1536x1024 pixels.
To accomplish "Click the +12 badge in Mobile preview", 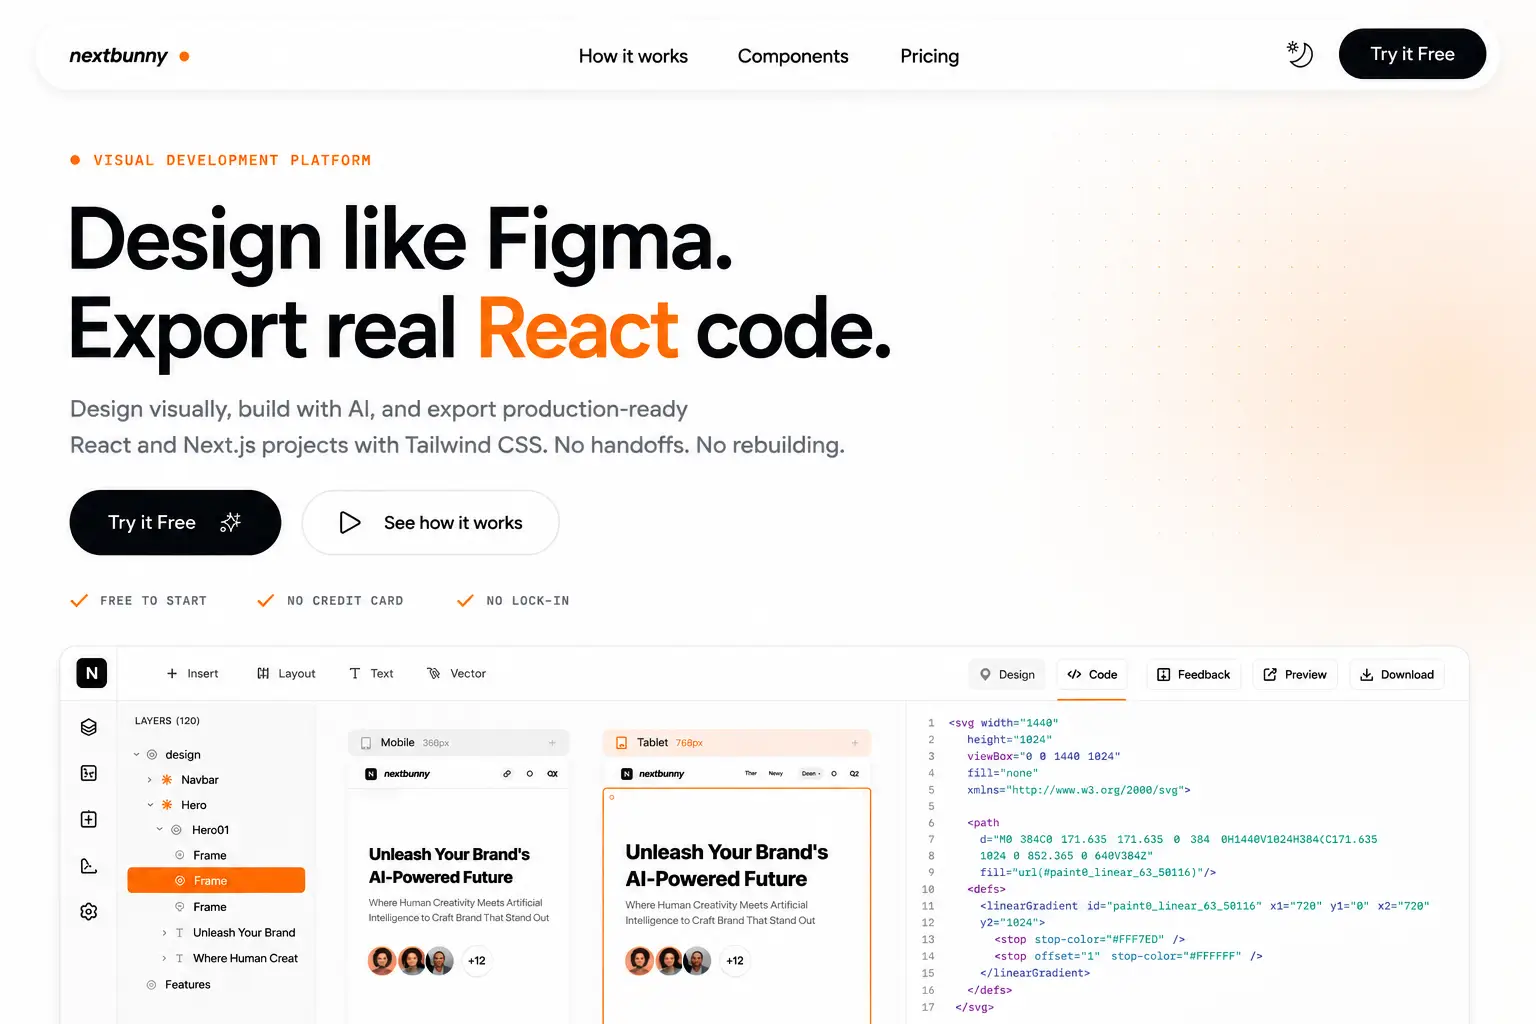I will click(x=477, y=961).
